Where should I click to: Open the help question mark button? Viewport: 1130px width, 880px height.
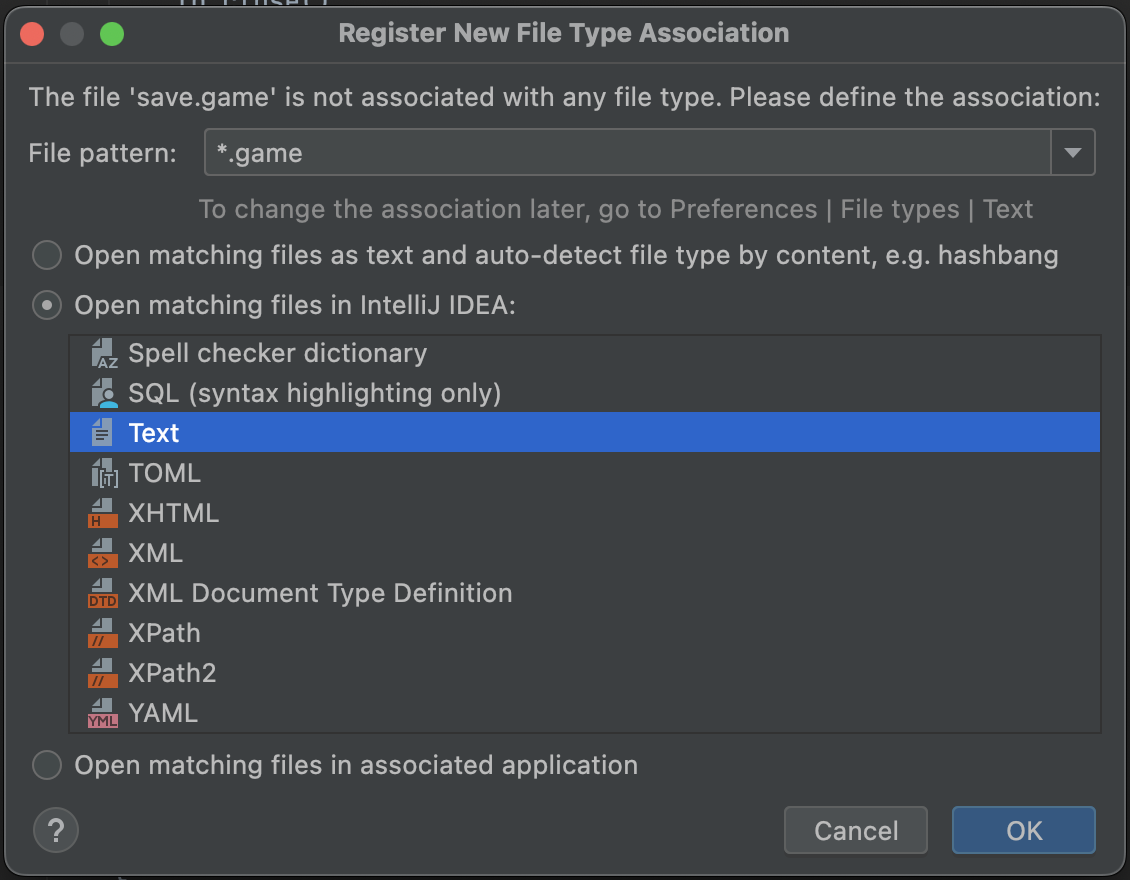point(56,830)
